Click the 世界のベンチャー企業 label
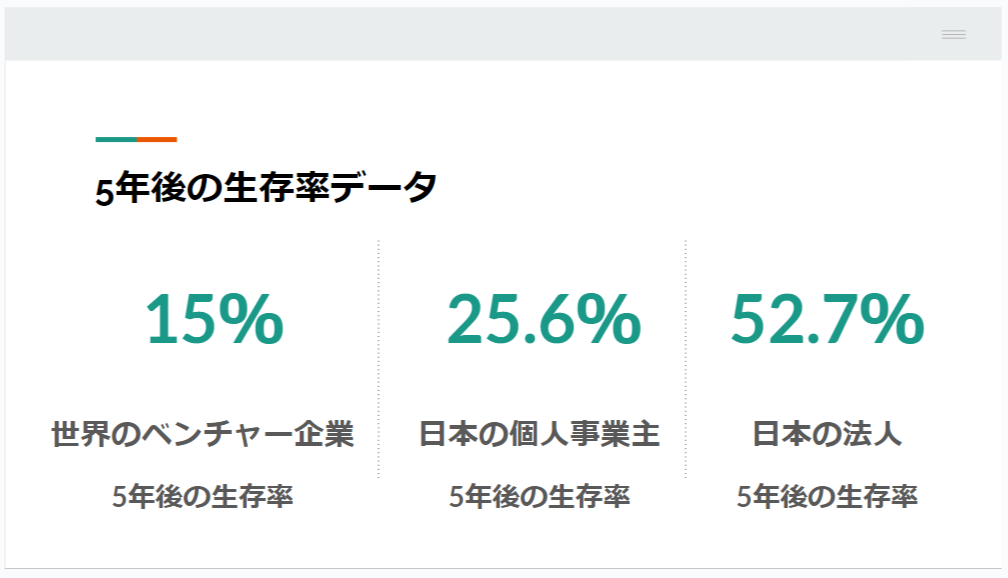This screenshot has width=1008, height=578. [202, 435]
